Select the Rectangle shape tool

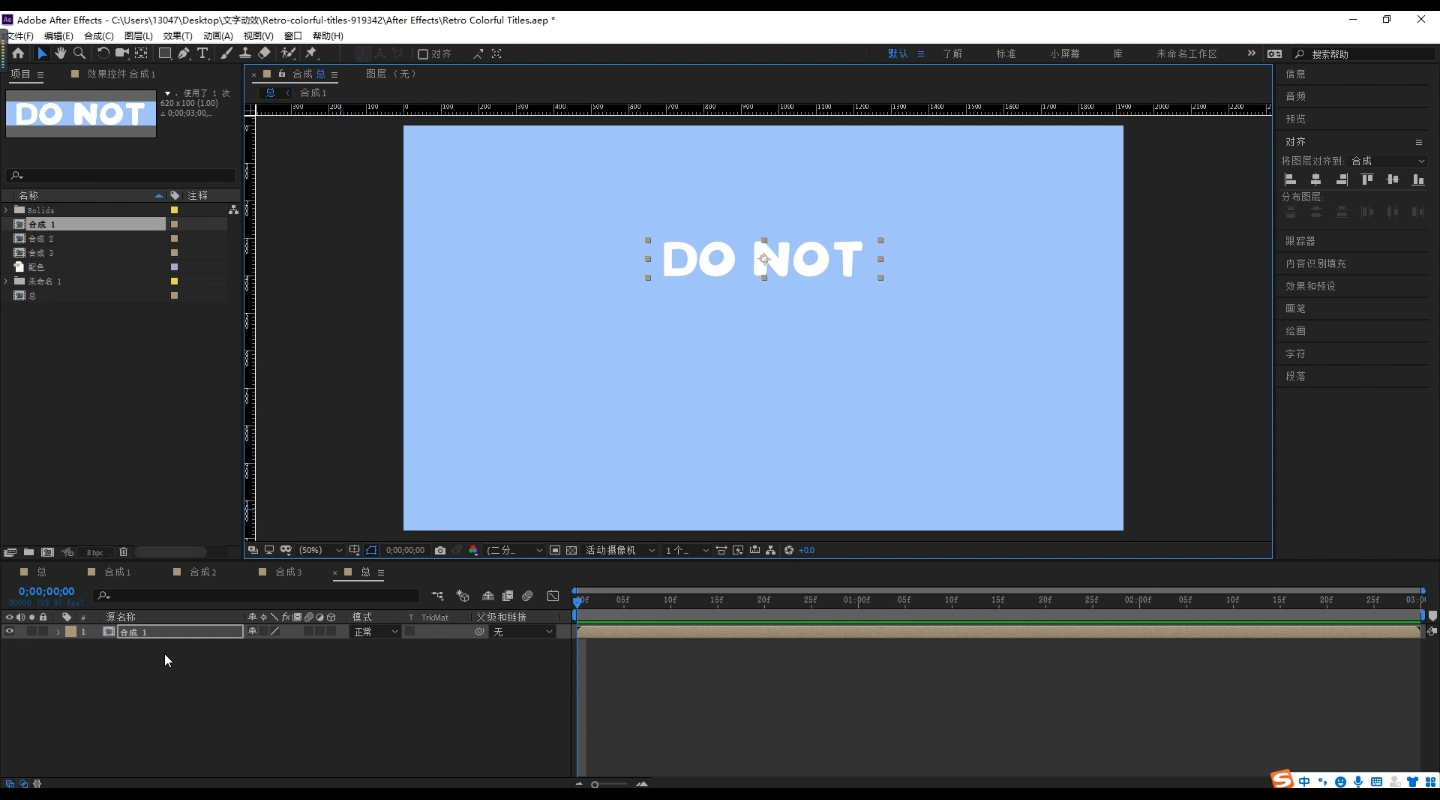click(x=165, y=54)
